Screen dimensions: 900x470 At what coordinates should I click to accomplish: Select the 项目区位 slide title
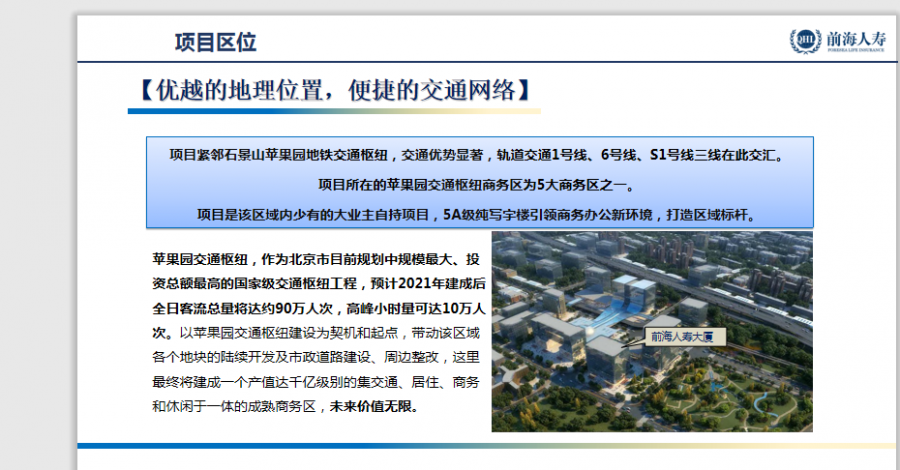pyautogui.click(x=215, y=42)
